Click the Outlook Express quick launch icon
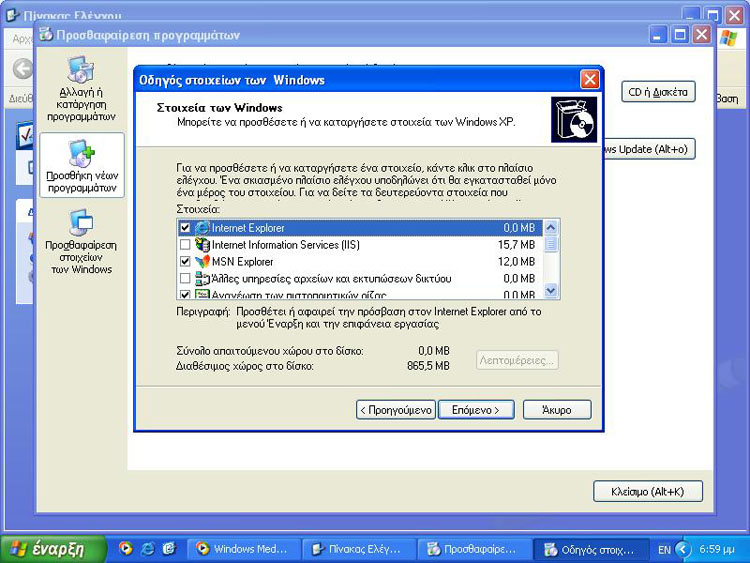 point(169,548)
